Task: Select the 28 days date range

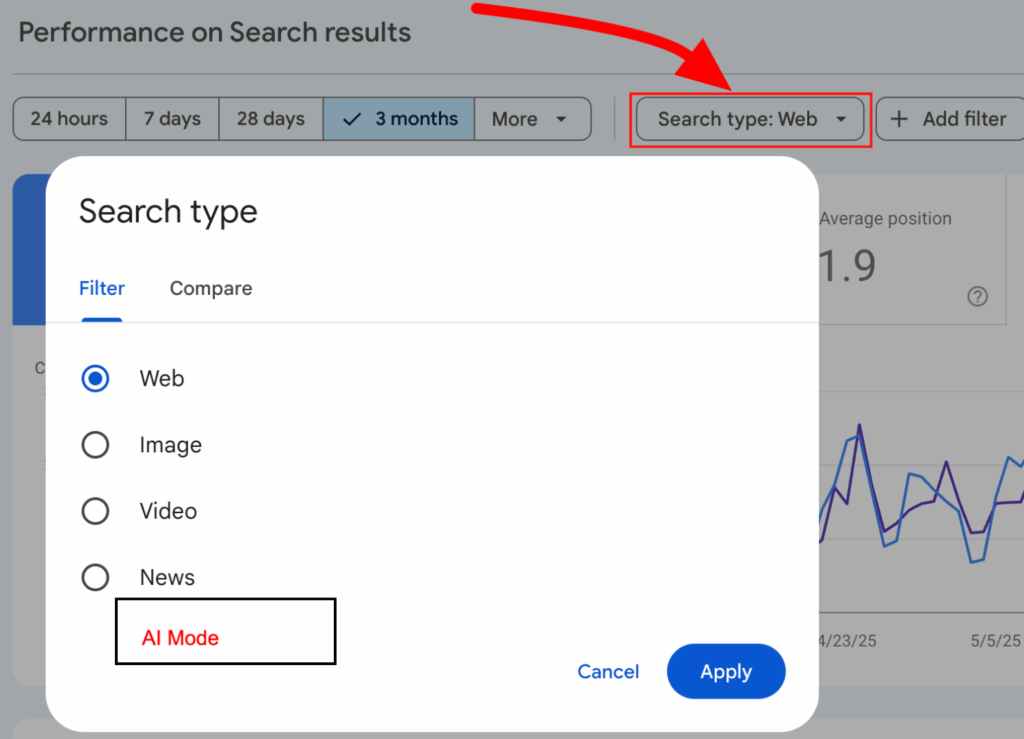Action: click(x=270, y=118)
